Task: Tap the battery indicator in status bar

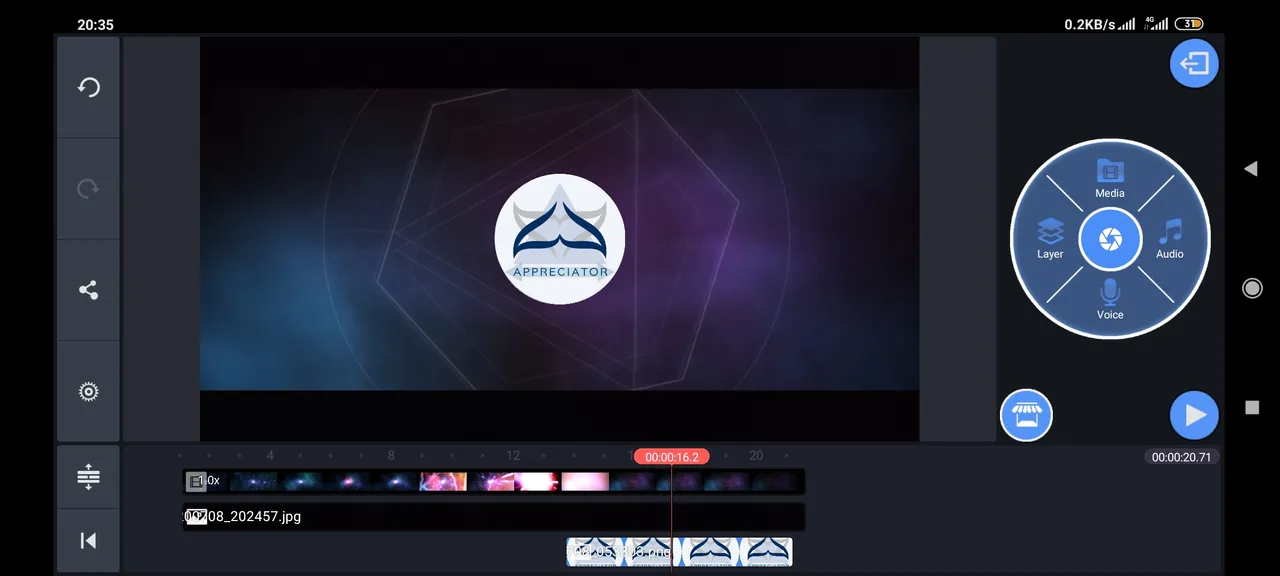Action: [x=1189, y=24]
